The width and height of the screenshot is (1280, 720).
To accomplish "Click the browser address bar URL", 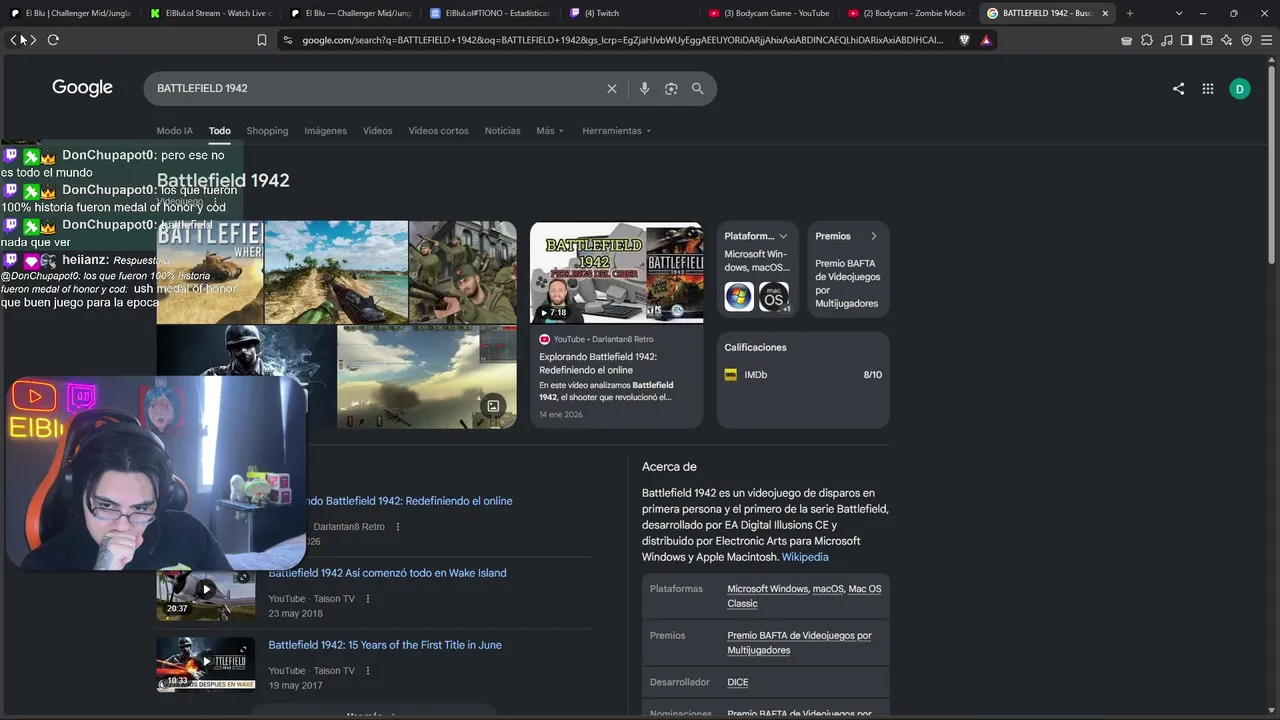I will tap(622, 40).
